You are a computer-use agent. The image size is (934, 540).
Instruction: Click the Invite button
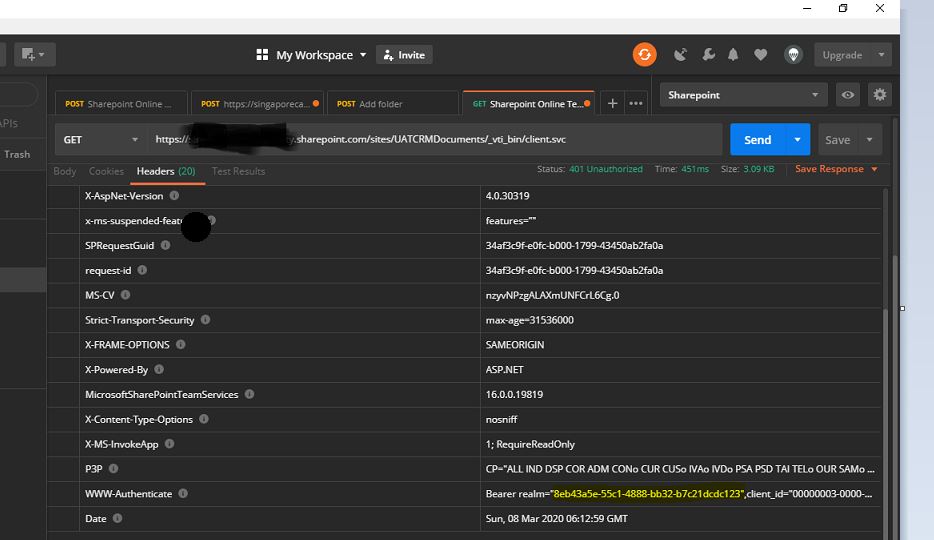[x=403, y=55]
